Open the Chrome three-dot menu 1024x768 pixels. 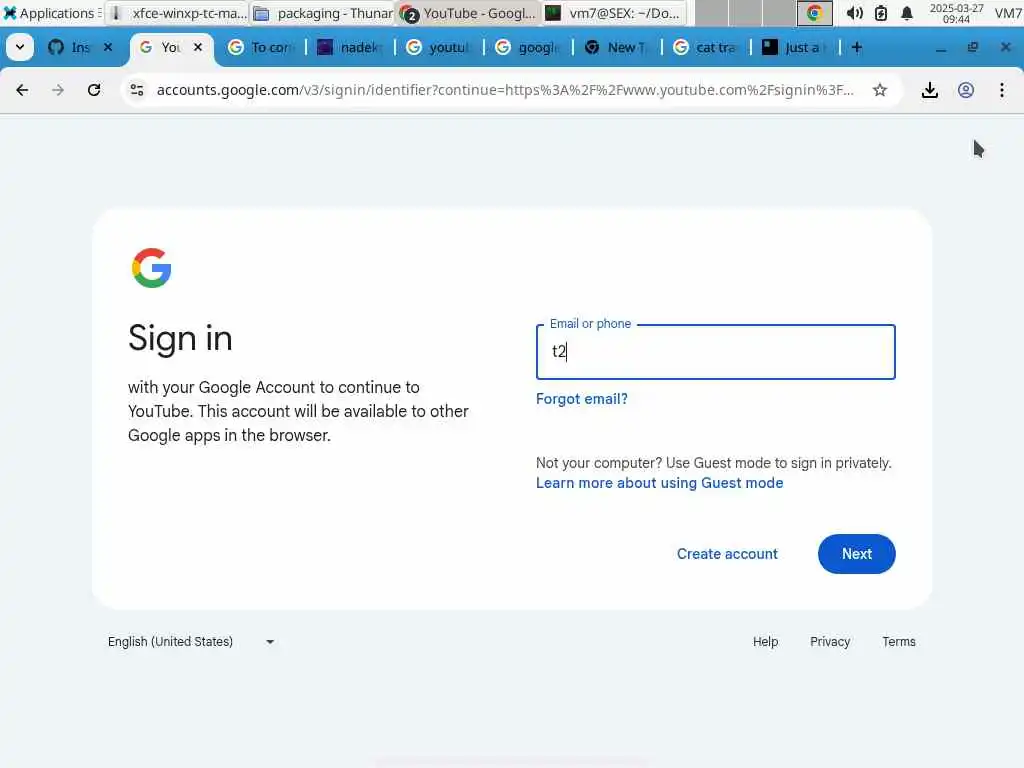point(1002,90)
